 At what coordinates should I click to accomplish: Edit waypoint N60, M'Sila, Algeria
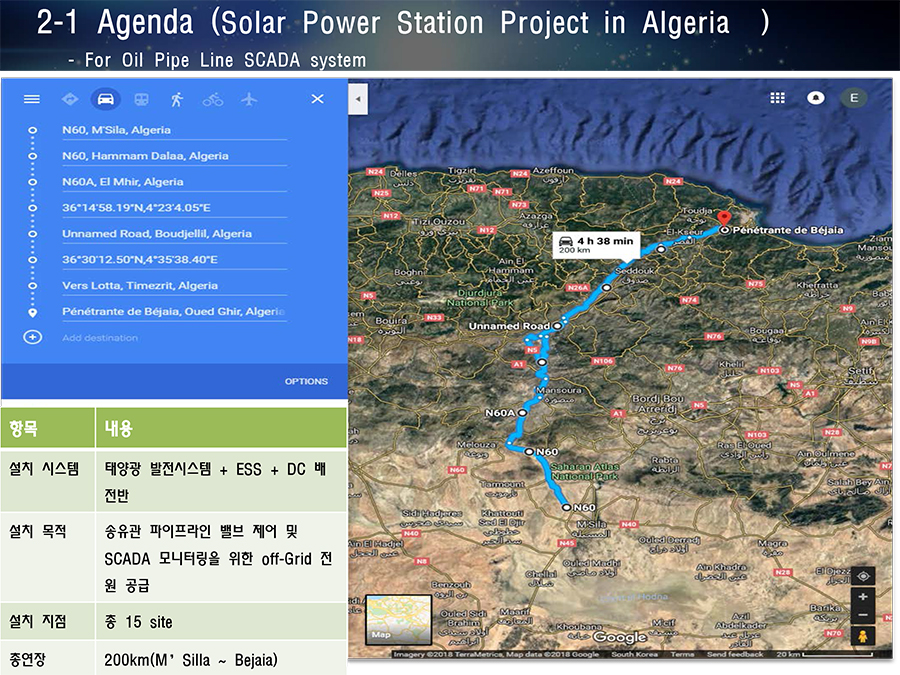click(174, 130)
